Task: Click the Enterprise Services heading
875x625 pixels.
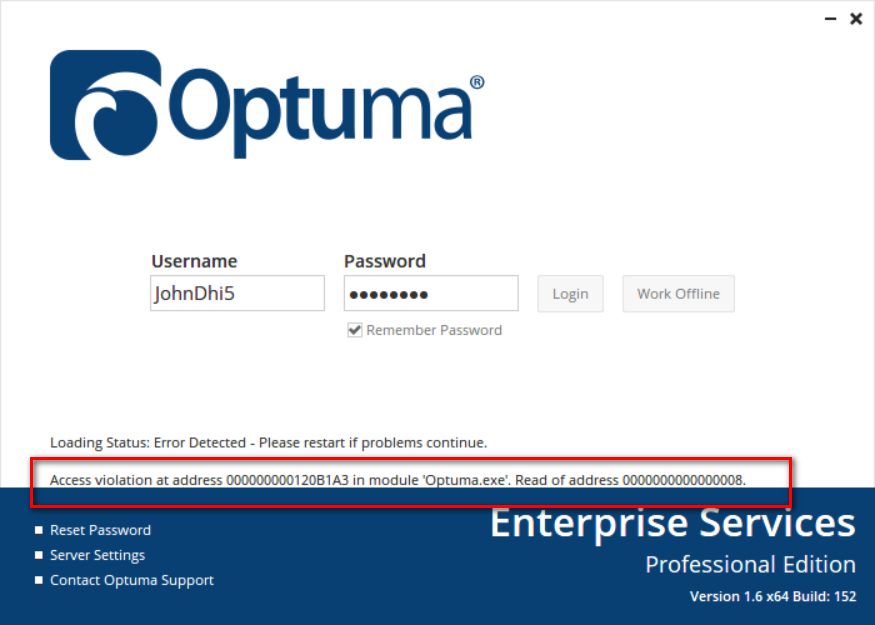Action: tap(672, 523)
